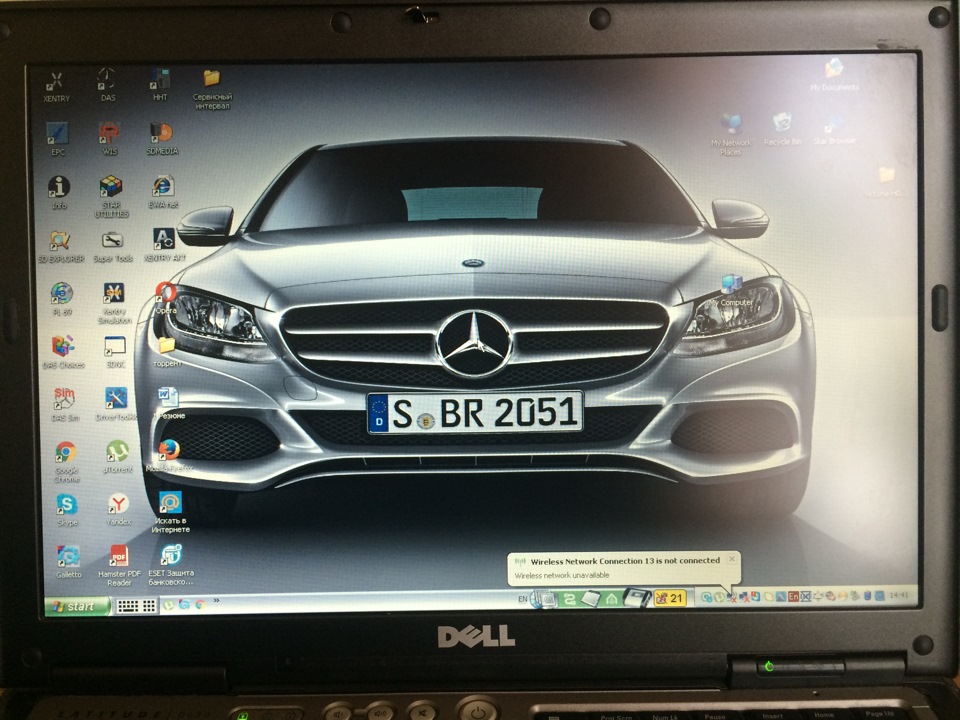The height and width of the screenshot is (720, 960).
Task: Open the Резюме Word document
Action: (169, 403)
